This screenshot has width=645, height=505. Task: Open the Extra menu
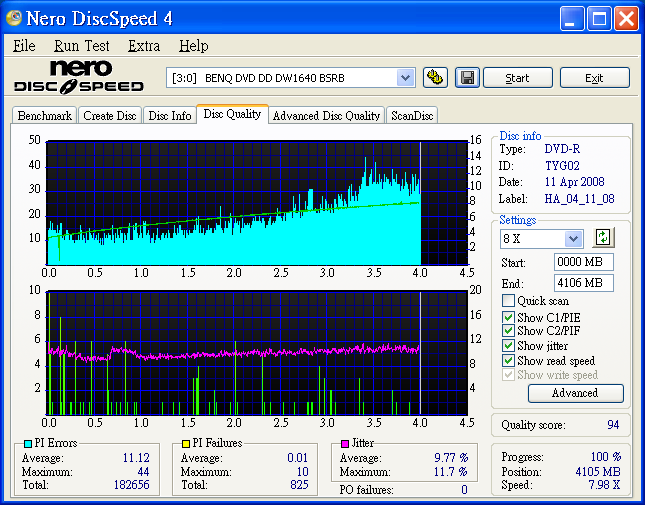tap(144, 46)
